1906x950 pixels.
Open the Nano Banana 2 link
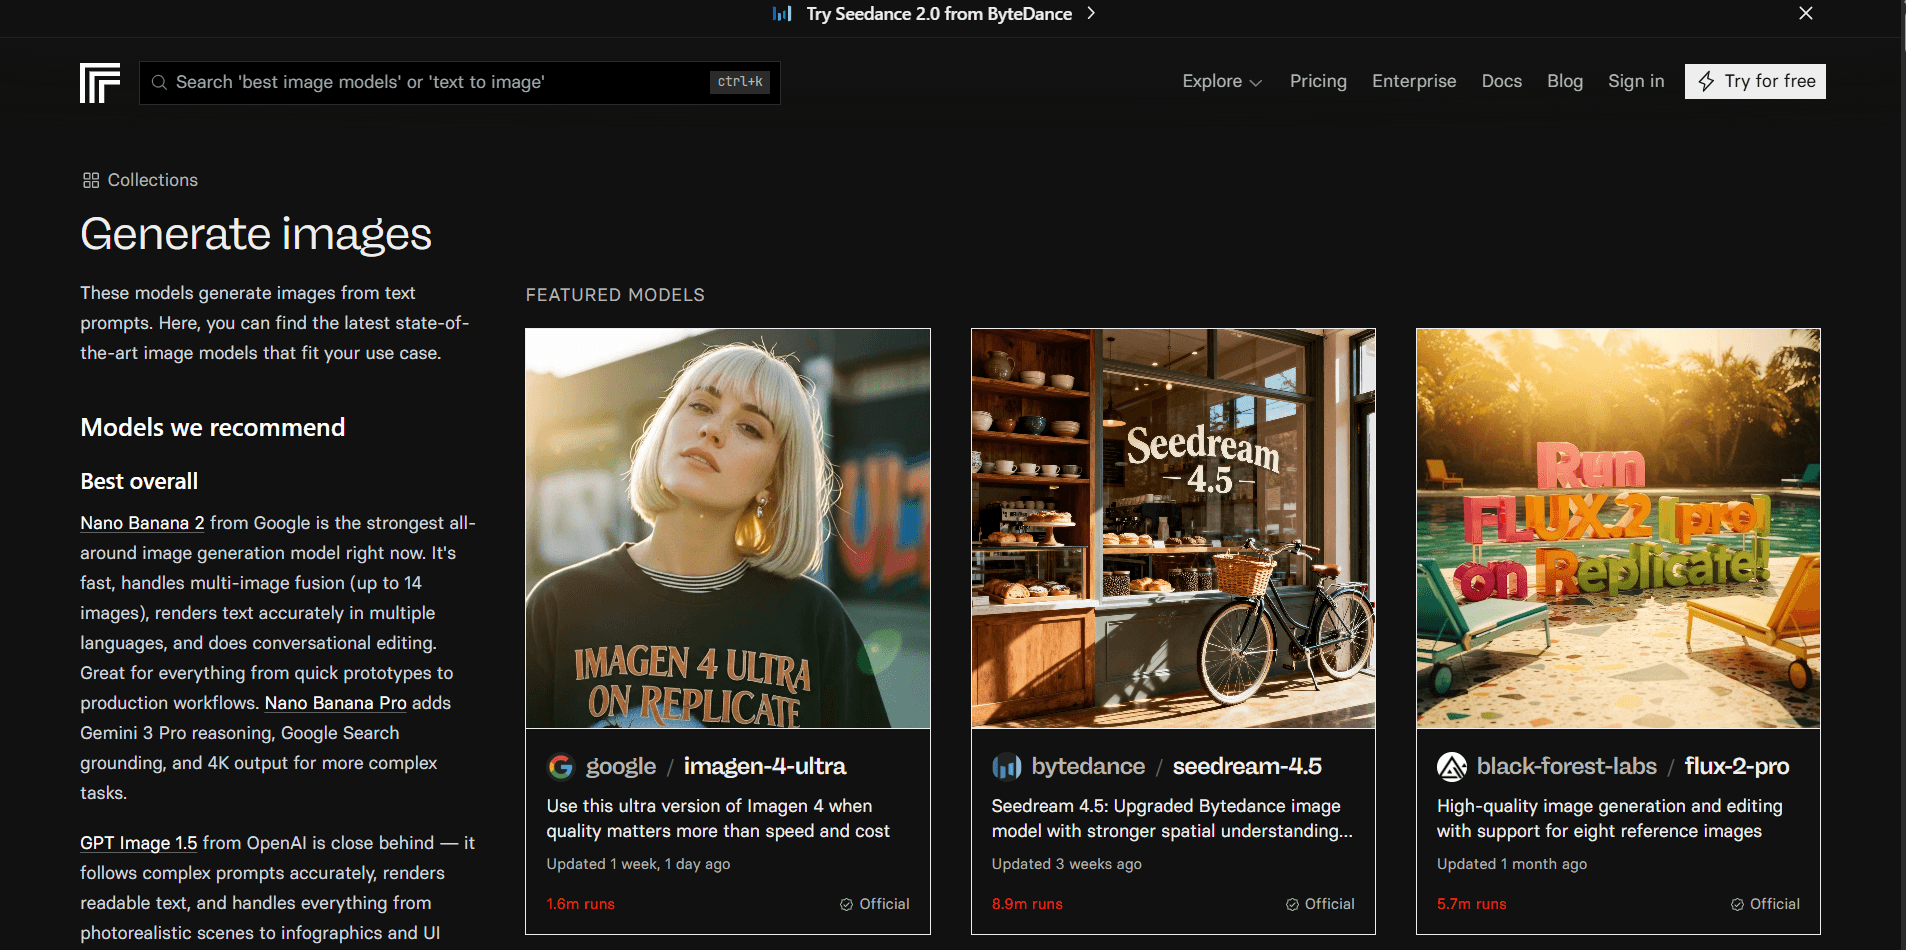(x=142, y=523)
